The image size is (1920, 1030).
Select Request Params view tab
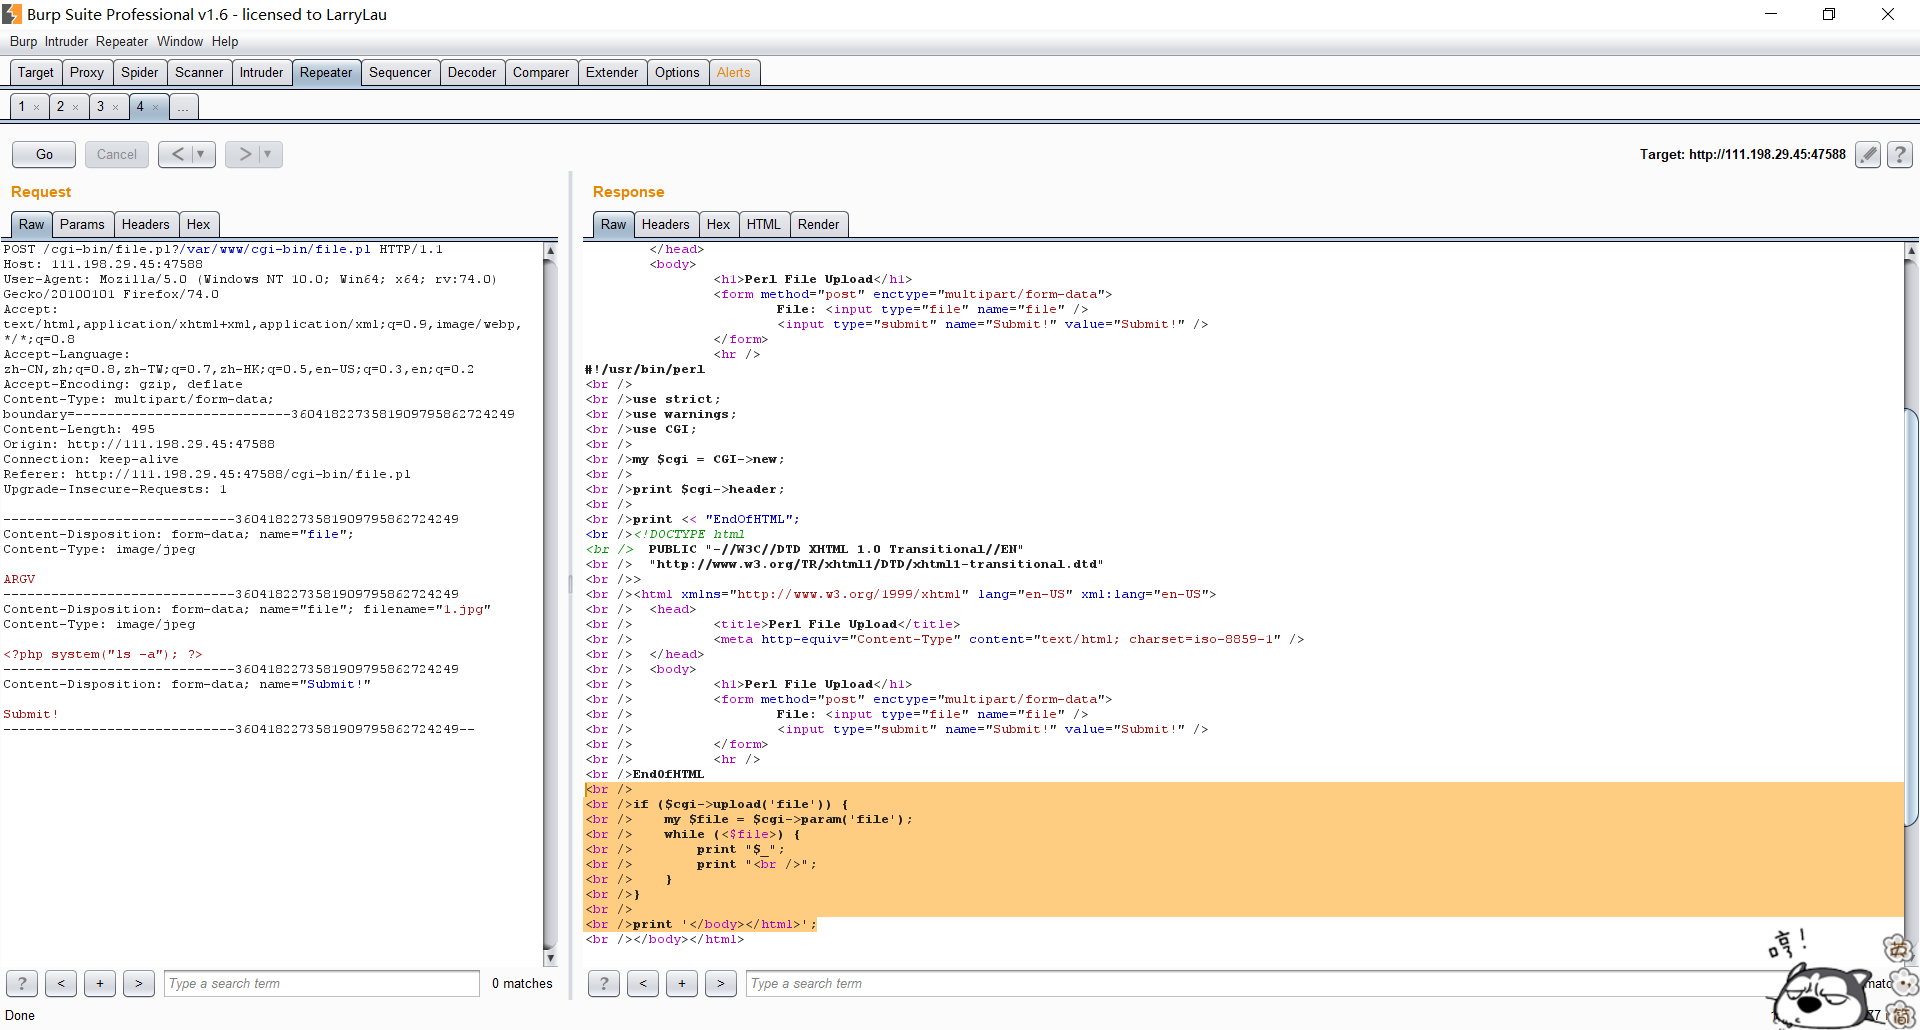click(82, 224)
